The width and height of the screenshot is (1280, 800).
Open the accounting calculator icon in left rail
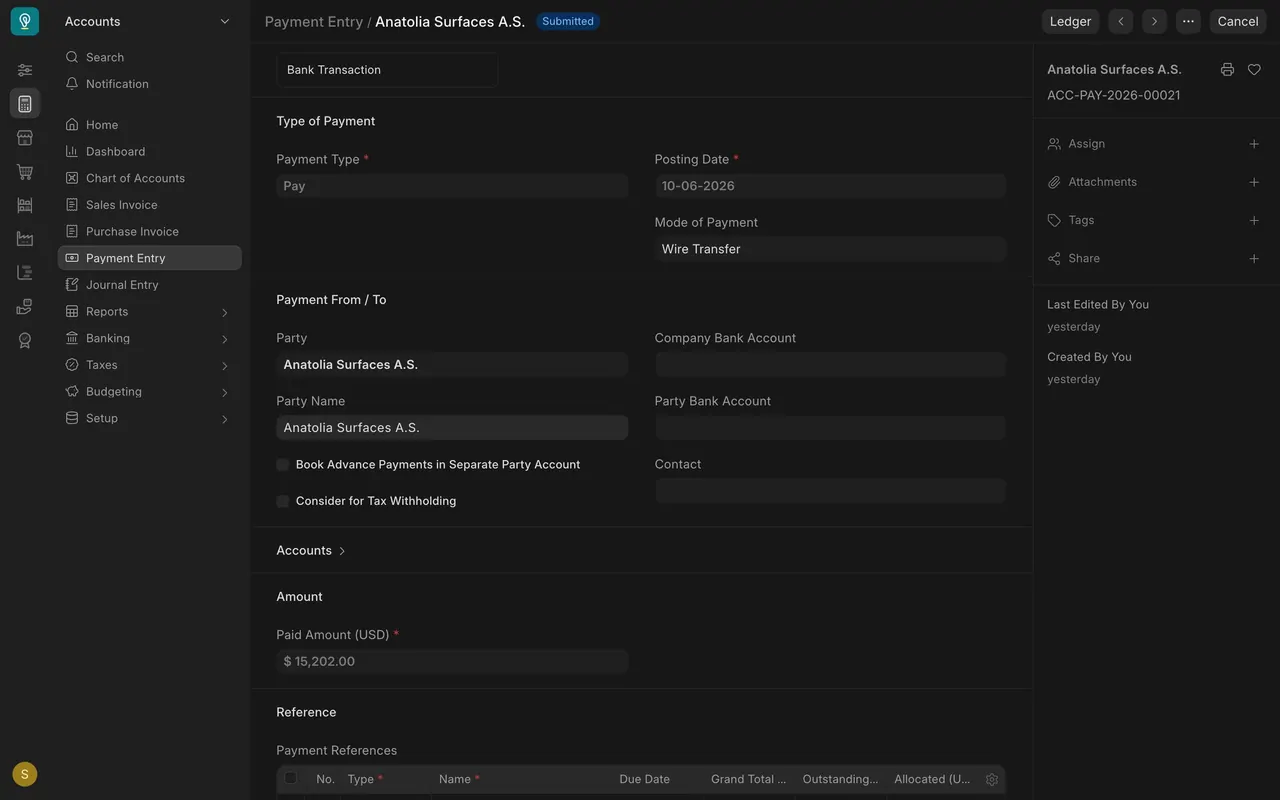pos(25,104)
